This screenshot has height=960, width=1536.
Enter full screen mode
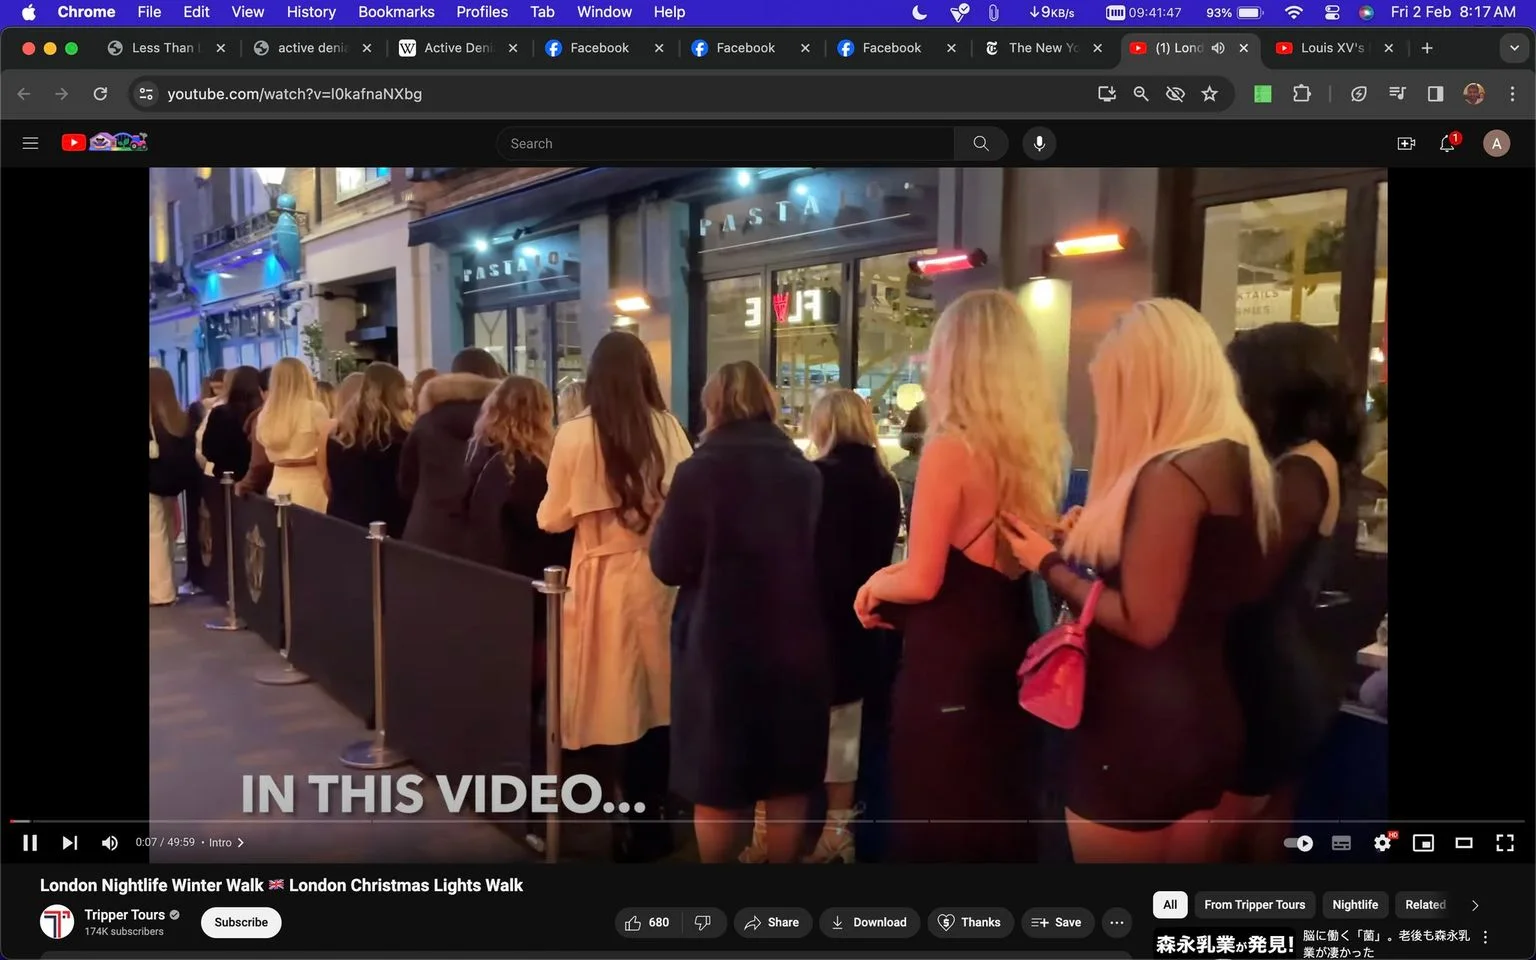pyautogui.click(x=1504, y=842)
